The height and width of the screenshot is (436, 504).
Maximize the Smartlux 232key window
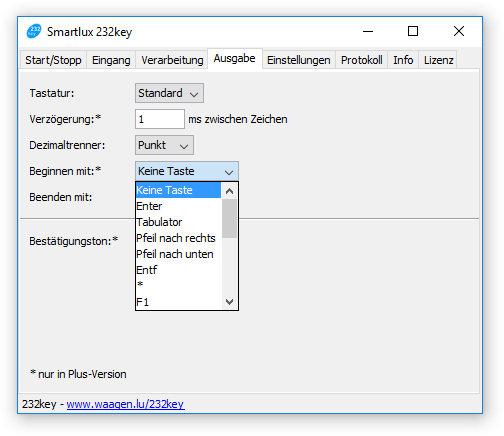point(413,31)
